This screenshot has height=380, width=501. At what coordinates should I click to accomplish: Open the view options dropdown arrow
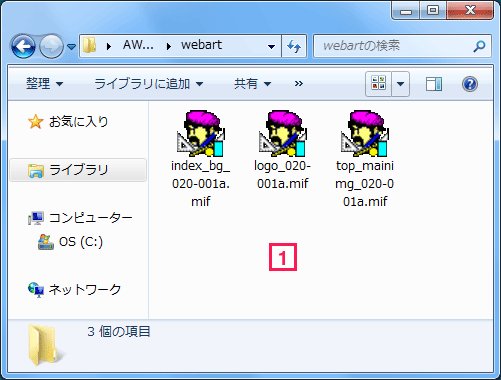[x=400, y=84]
